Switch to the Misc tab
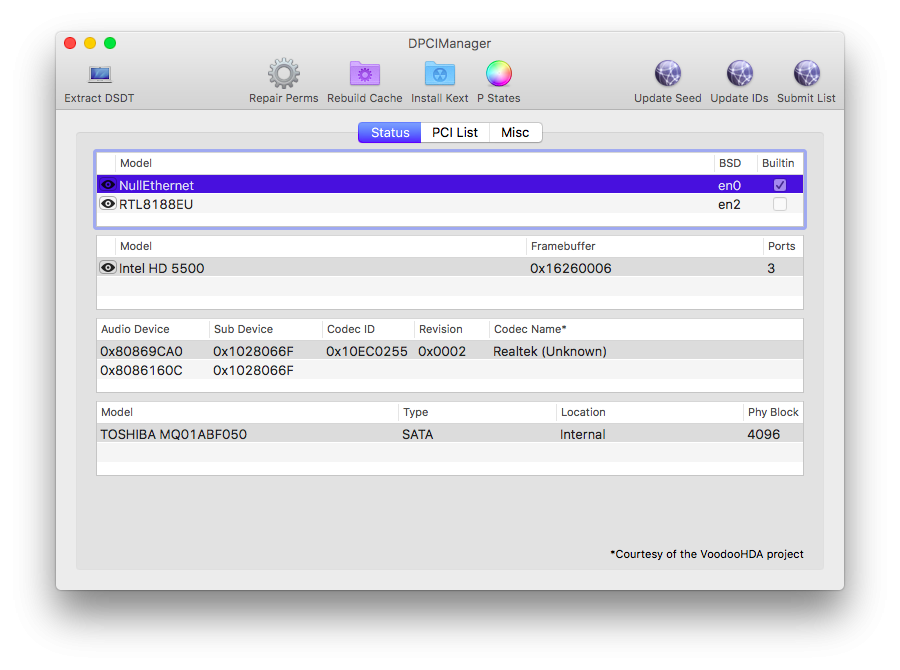 pos(515,133)
